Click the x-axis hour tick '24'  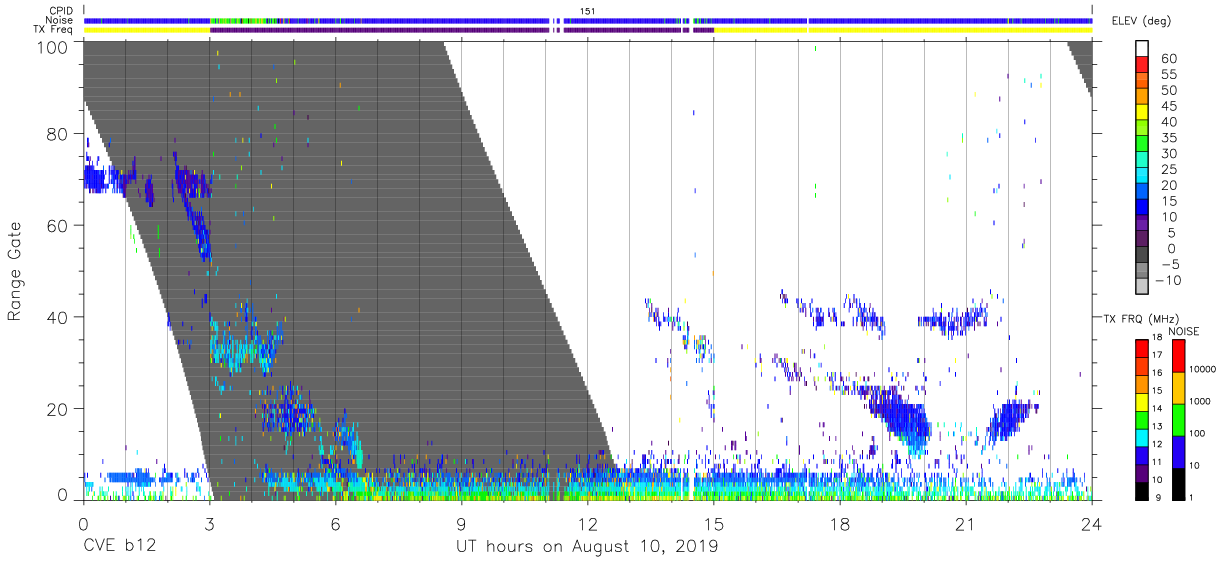click(x=1092, y=524)
